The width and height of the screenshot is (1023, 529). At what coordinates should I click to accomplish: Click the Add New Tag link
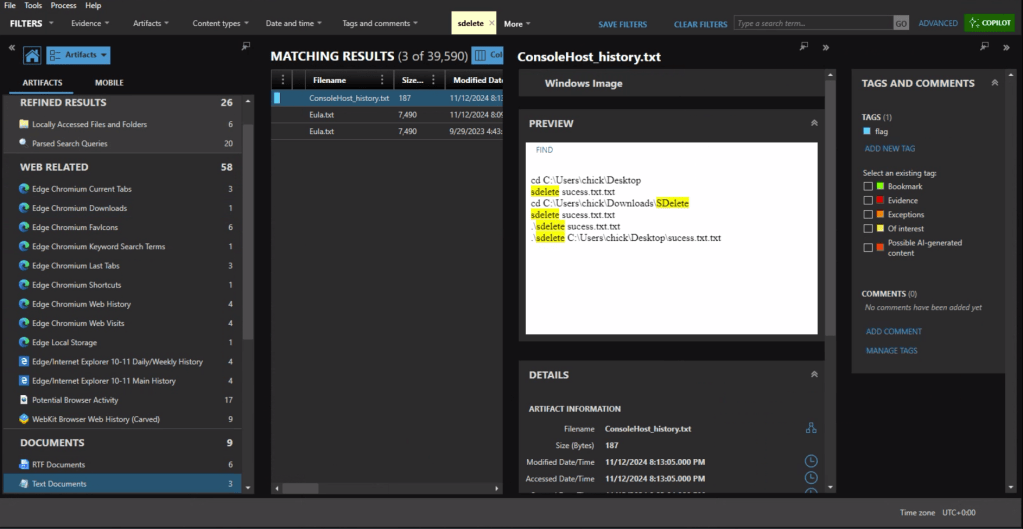(889, 149)
